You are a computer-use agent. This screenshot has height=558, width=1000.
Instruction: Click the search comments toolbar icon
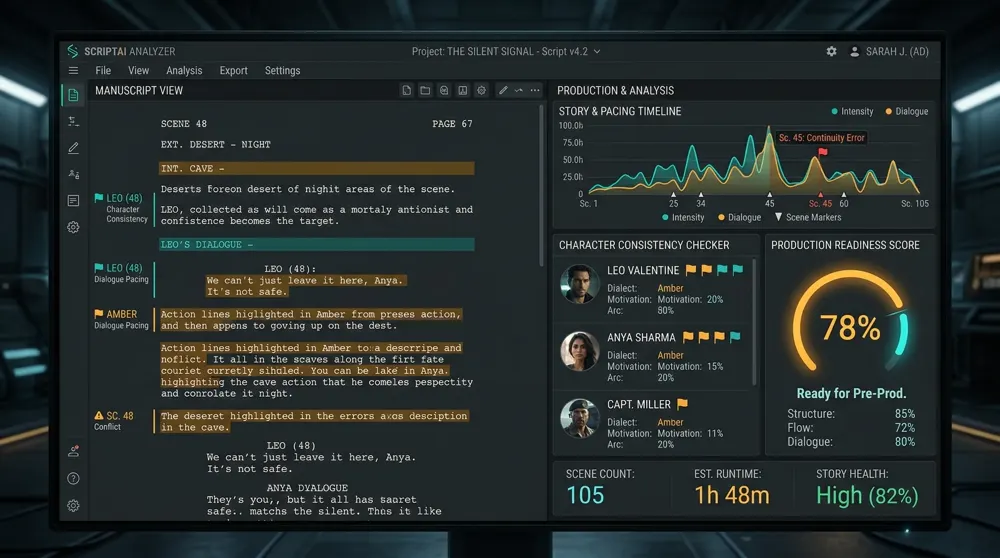coord(444,91)
